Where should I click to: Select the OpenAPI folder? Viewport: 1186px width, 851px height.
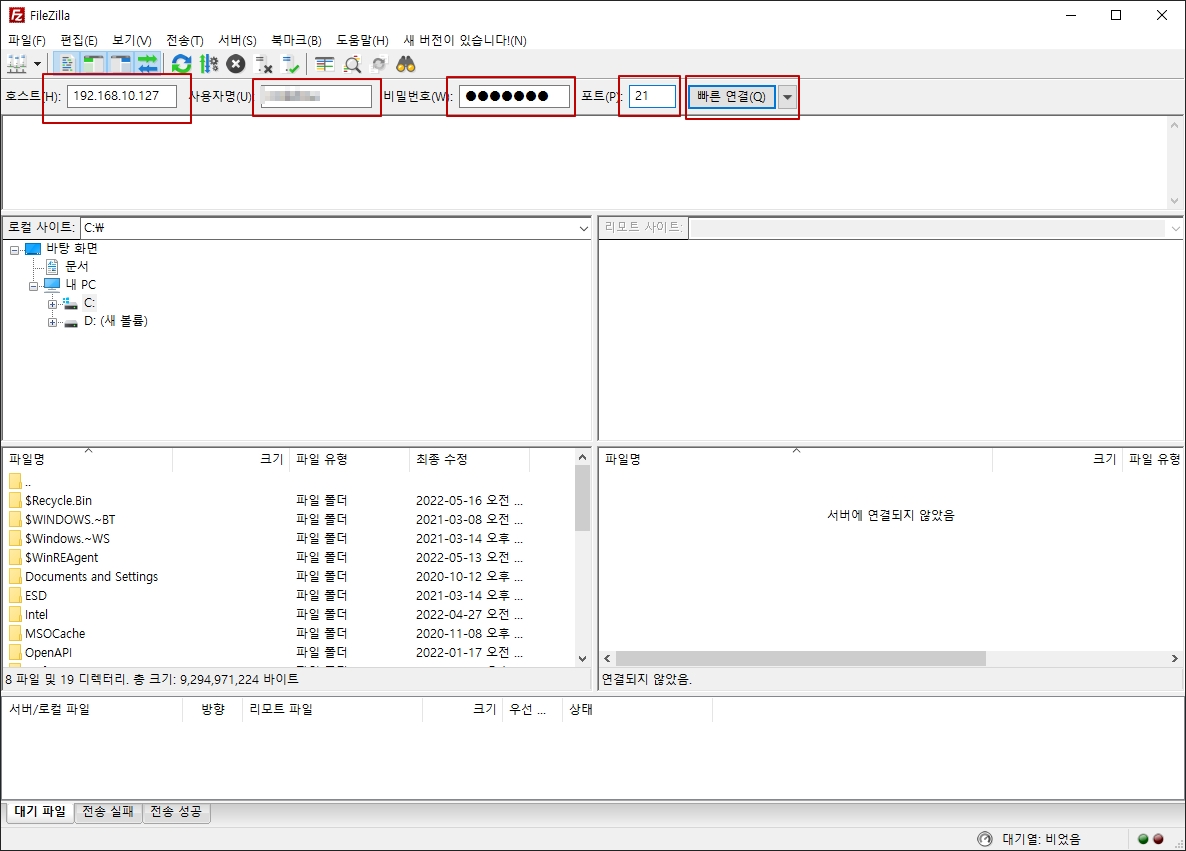[x=48, y=652]
